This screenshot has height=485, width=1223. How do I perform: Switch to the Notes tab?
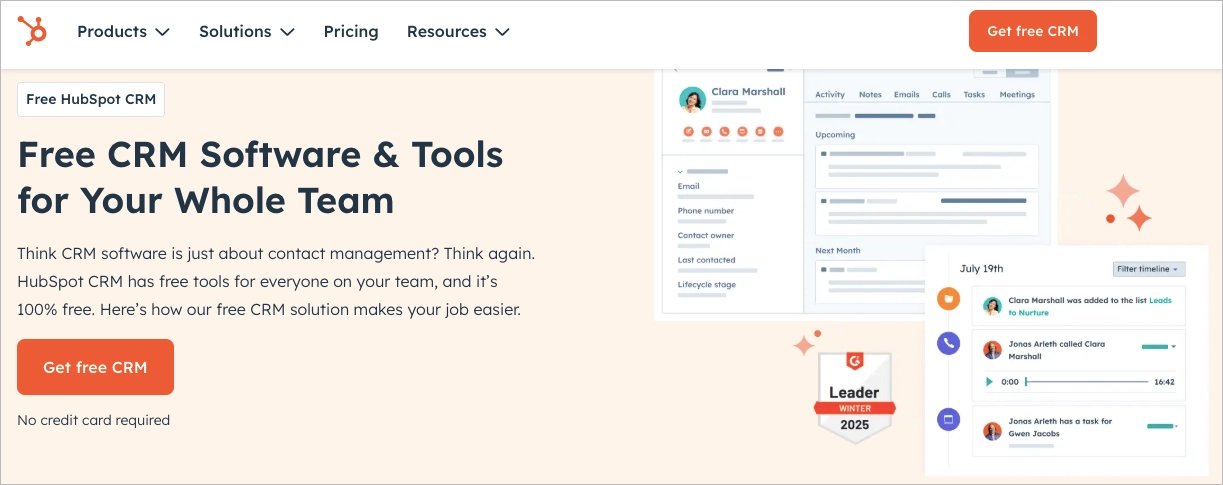pos(870,95)
